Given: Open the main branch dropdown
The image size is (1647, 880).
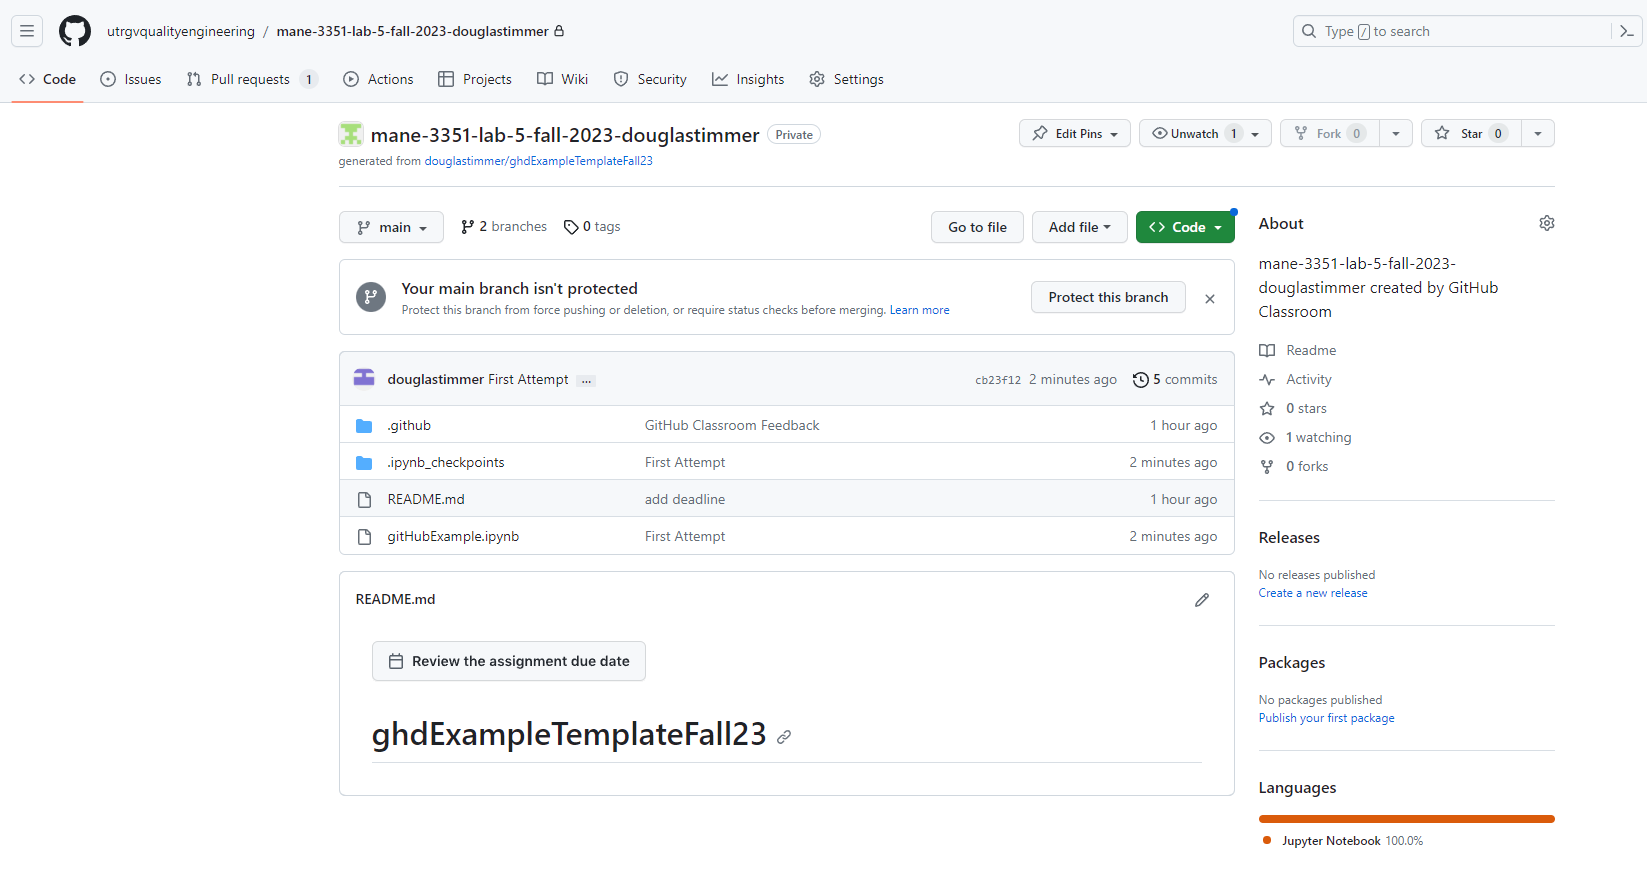Looking at the screenshot, I should coord(391,228).
